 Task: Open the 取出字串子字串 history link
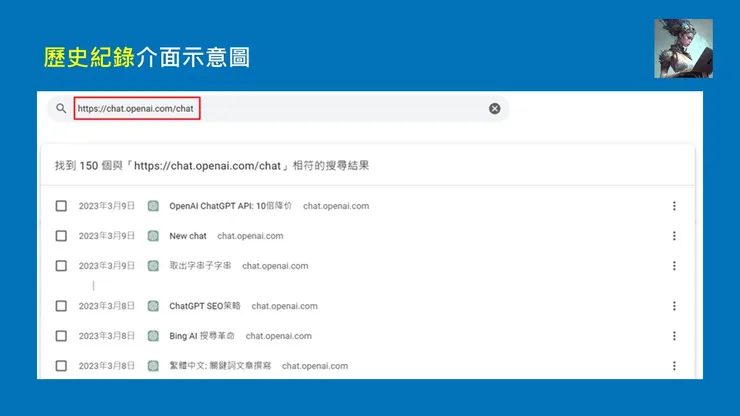pyautogui.click(x=200, y=266)
